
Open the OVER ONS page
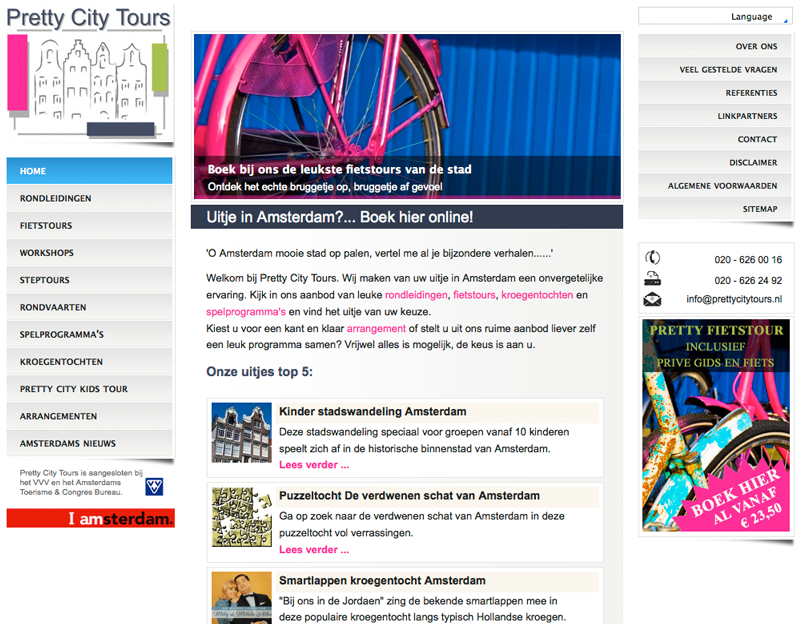pos(715,46)
